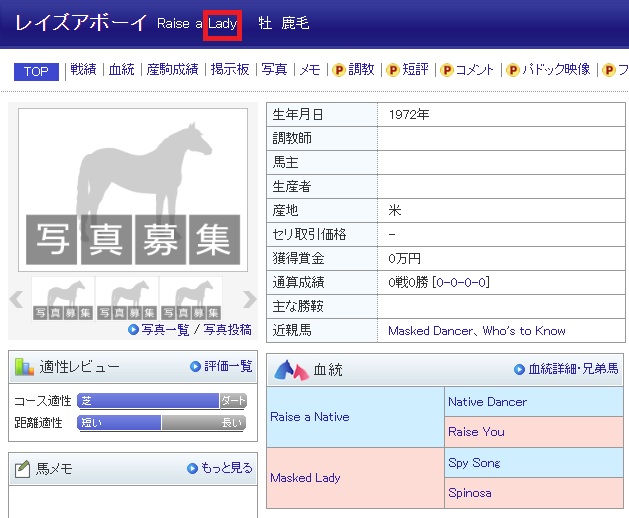This screenshot has height=518, width=629.
Task: Click the horse heads icon beside 血統 heading
Action: click(x=291, y=370)
